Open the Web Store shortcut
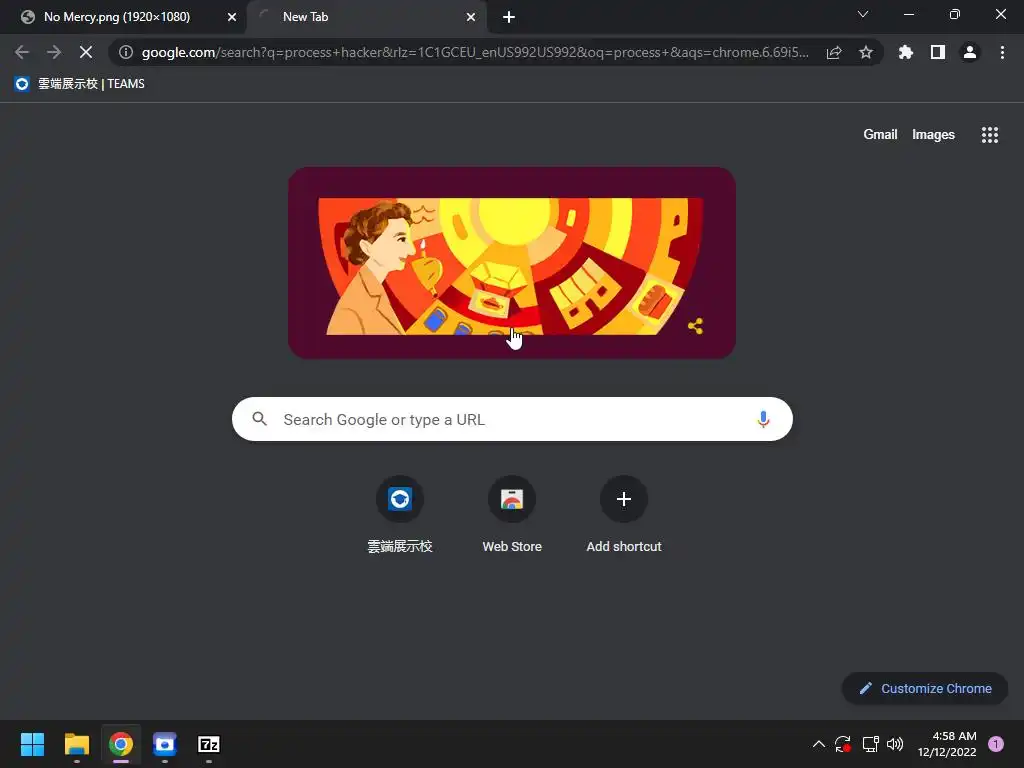 tap(512, 515)
